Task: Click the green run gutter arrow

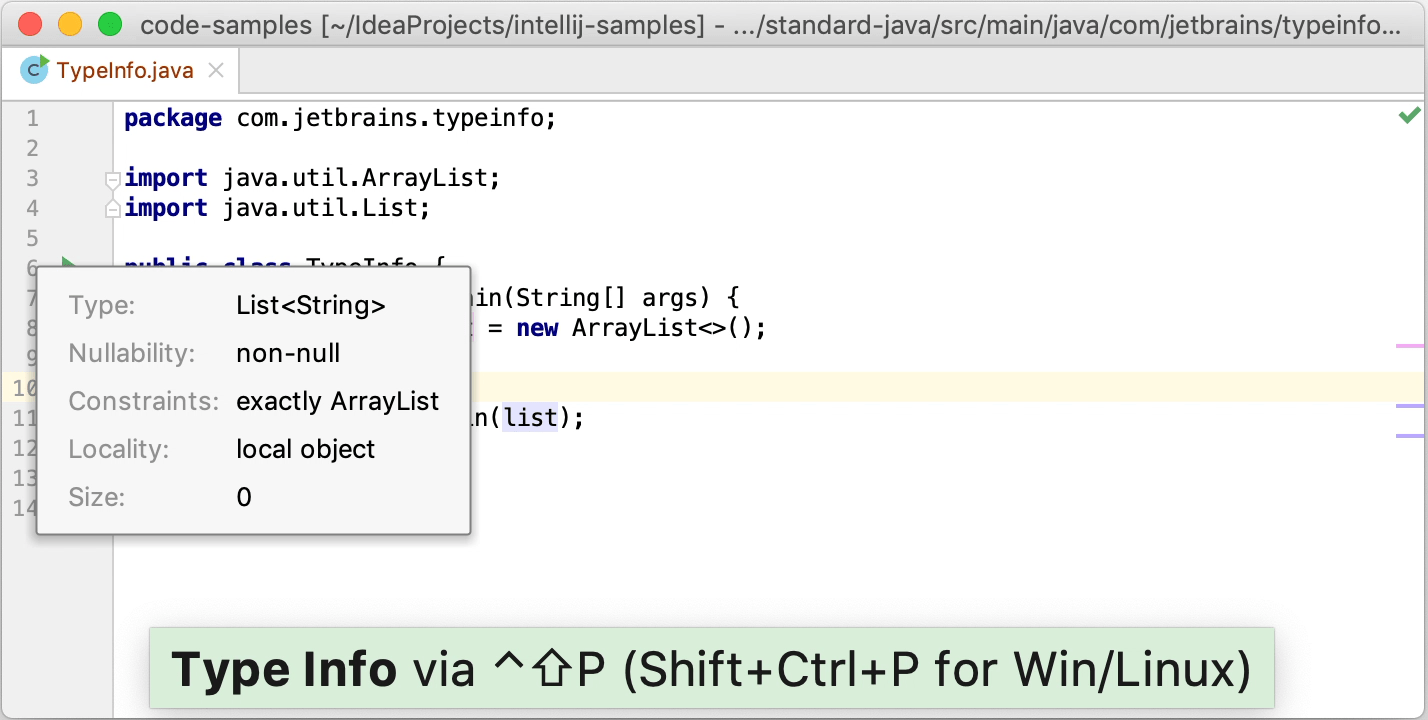Action: (68, 264)
